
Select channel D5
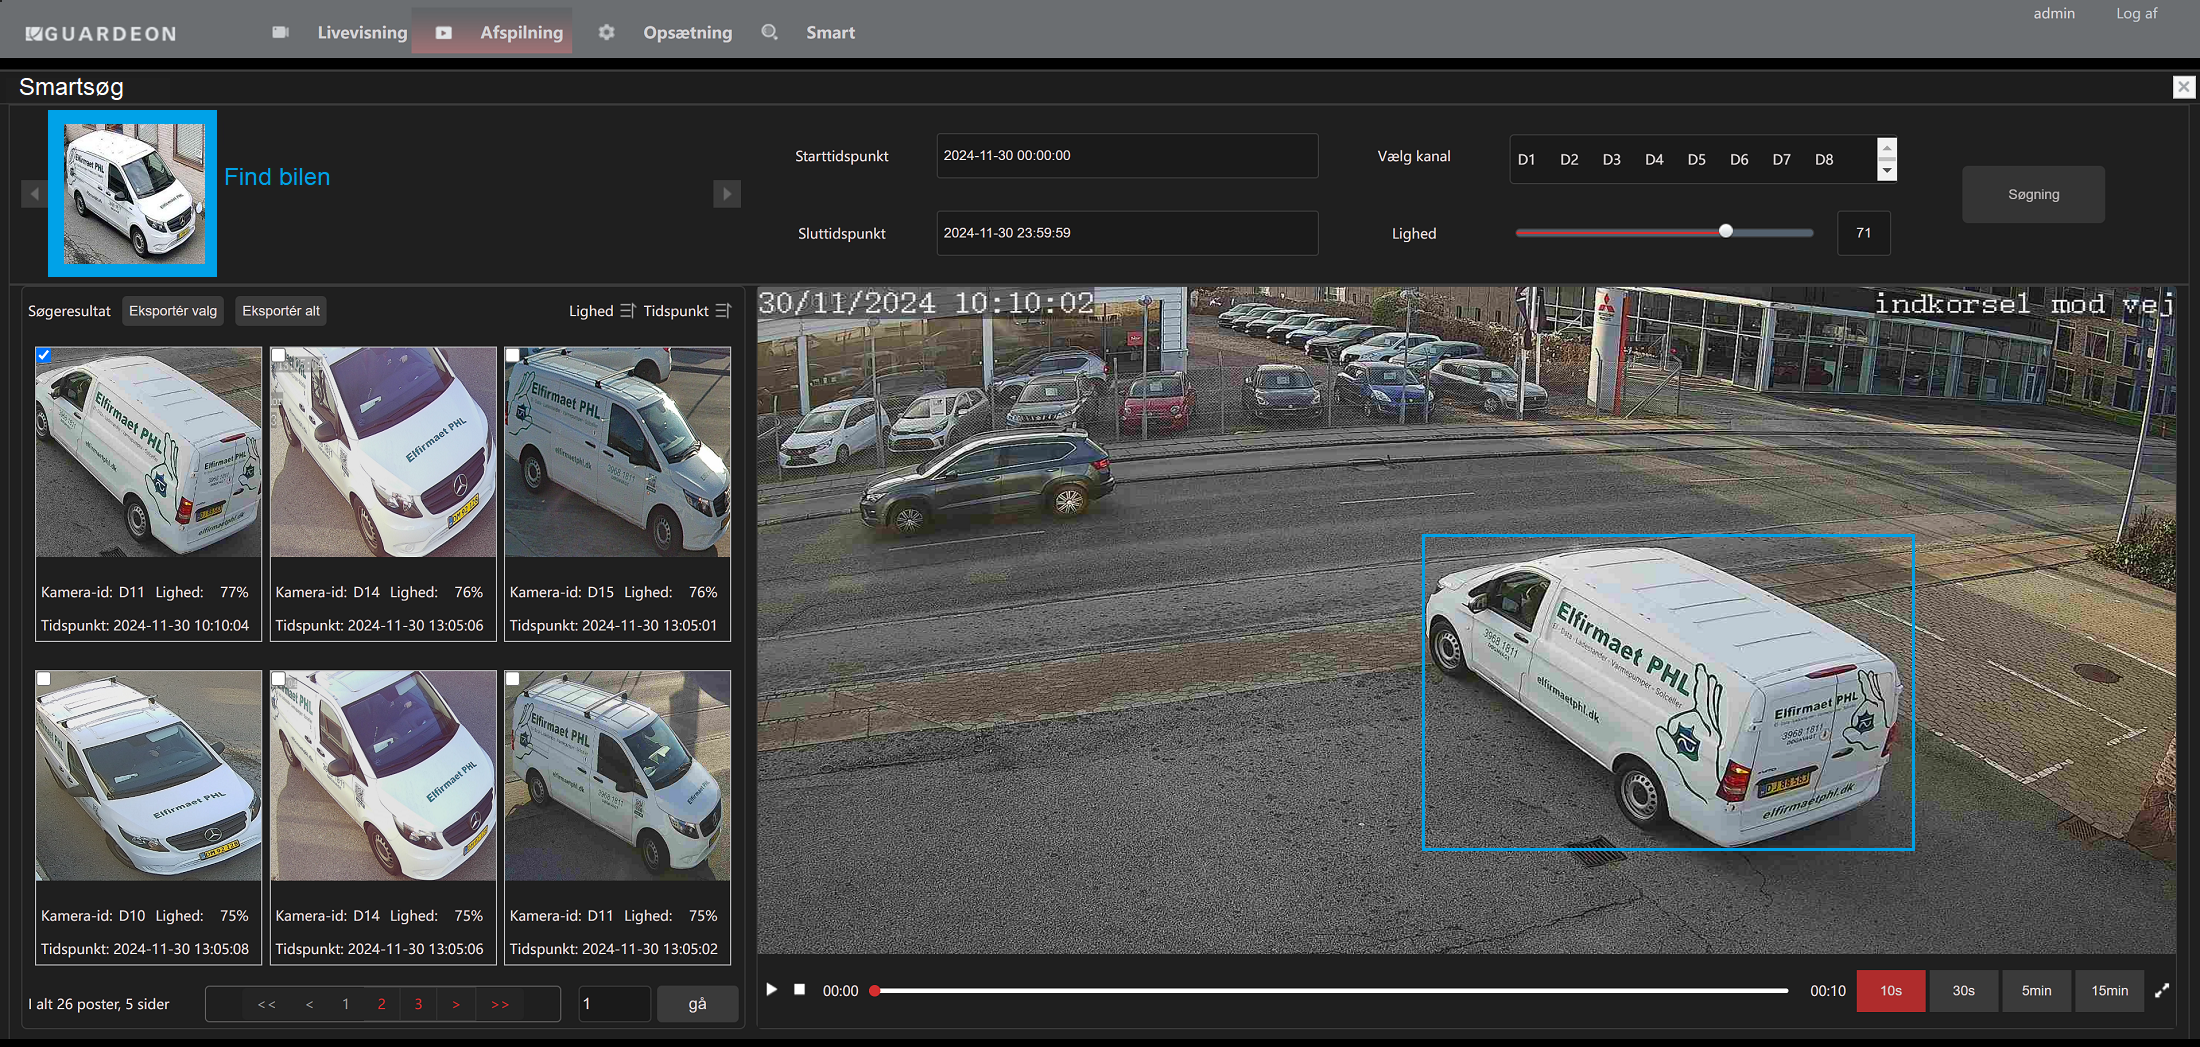coord(1696,159)
